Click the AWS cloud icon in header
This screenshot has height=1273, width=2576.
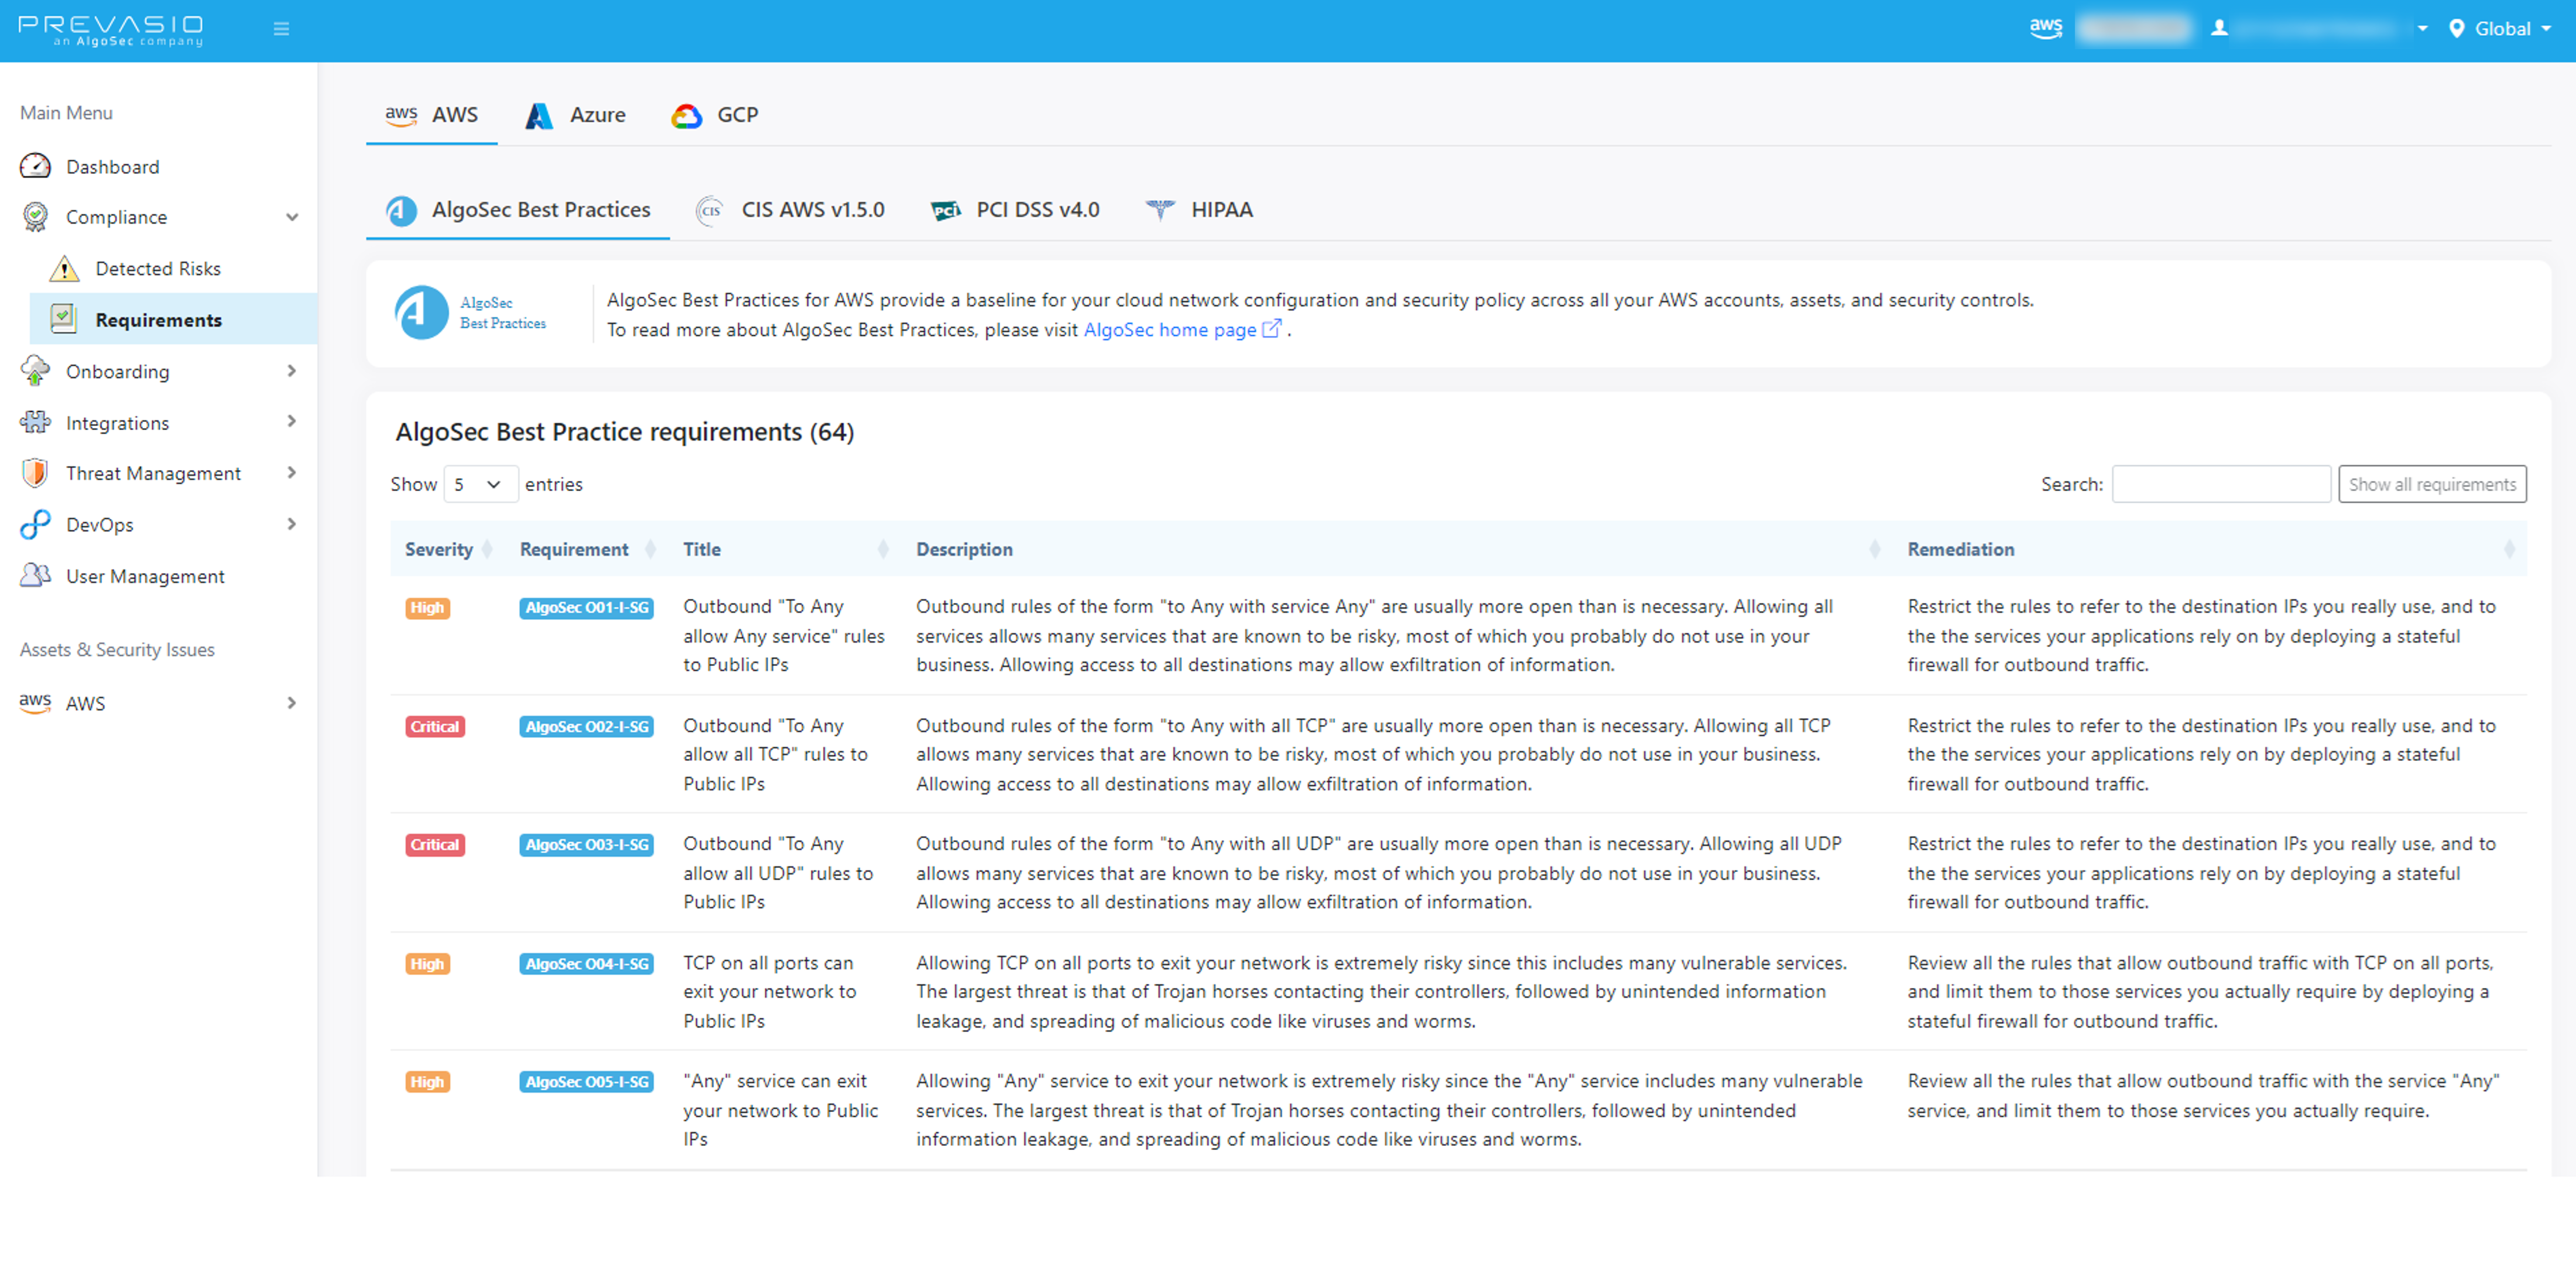pos(2045,28)
